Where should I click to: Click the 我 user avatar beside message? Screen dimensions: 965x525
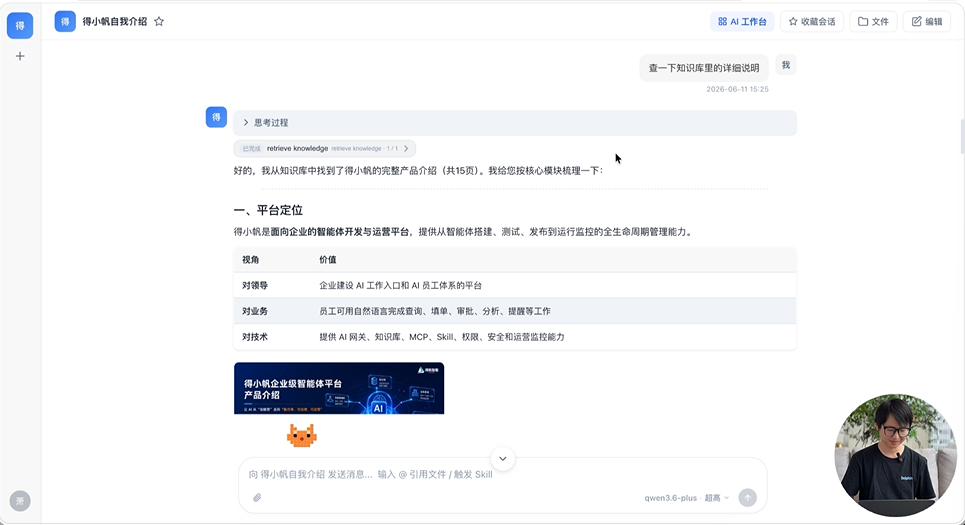pos(786,65)
